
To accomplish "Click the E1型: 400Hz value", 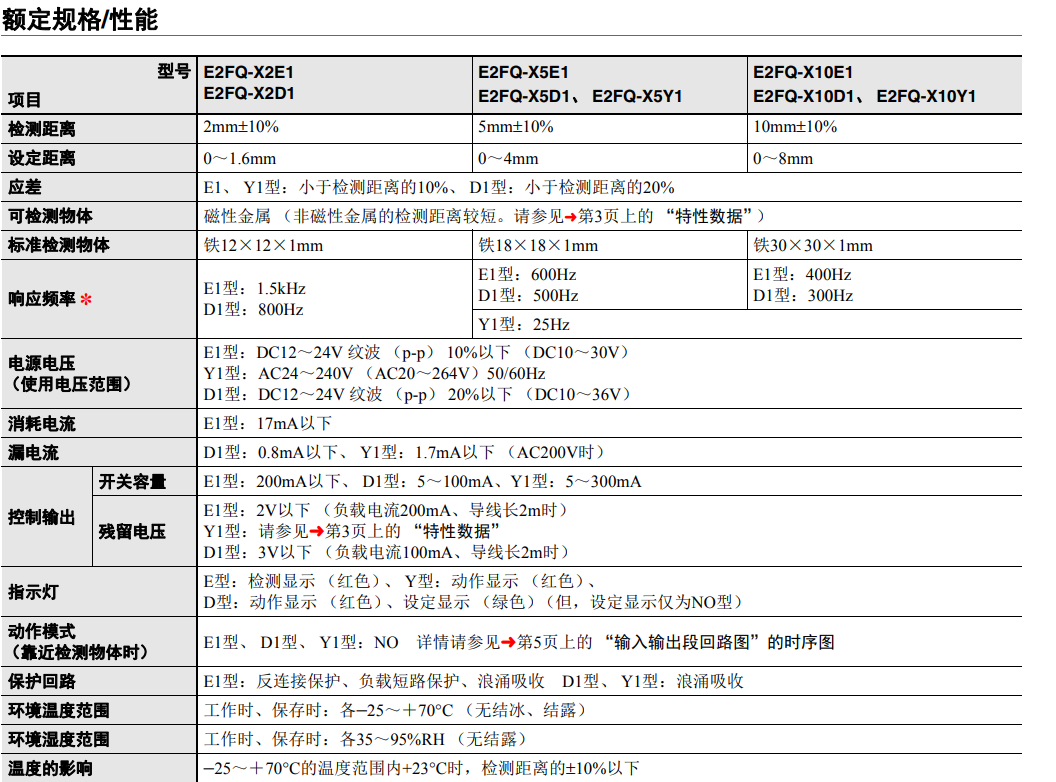I will pyautogui.click(x=802, y=275).
